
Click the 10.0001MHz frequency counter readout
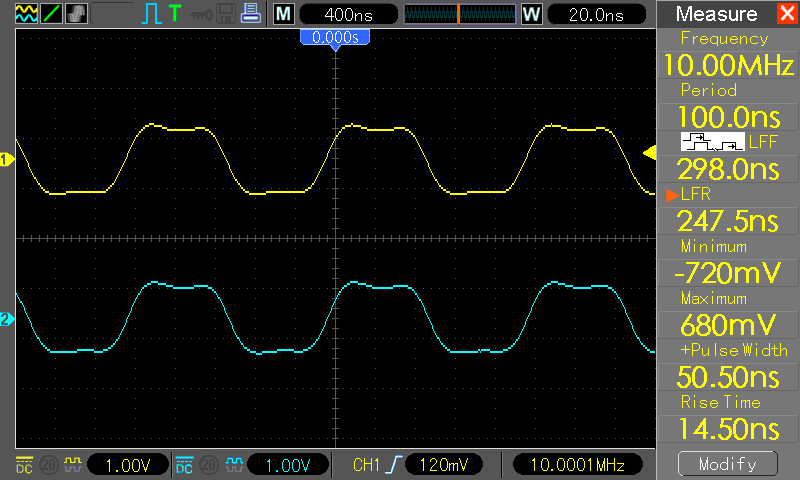click(x=578, y=465)
